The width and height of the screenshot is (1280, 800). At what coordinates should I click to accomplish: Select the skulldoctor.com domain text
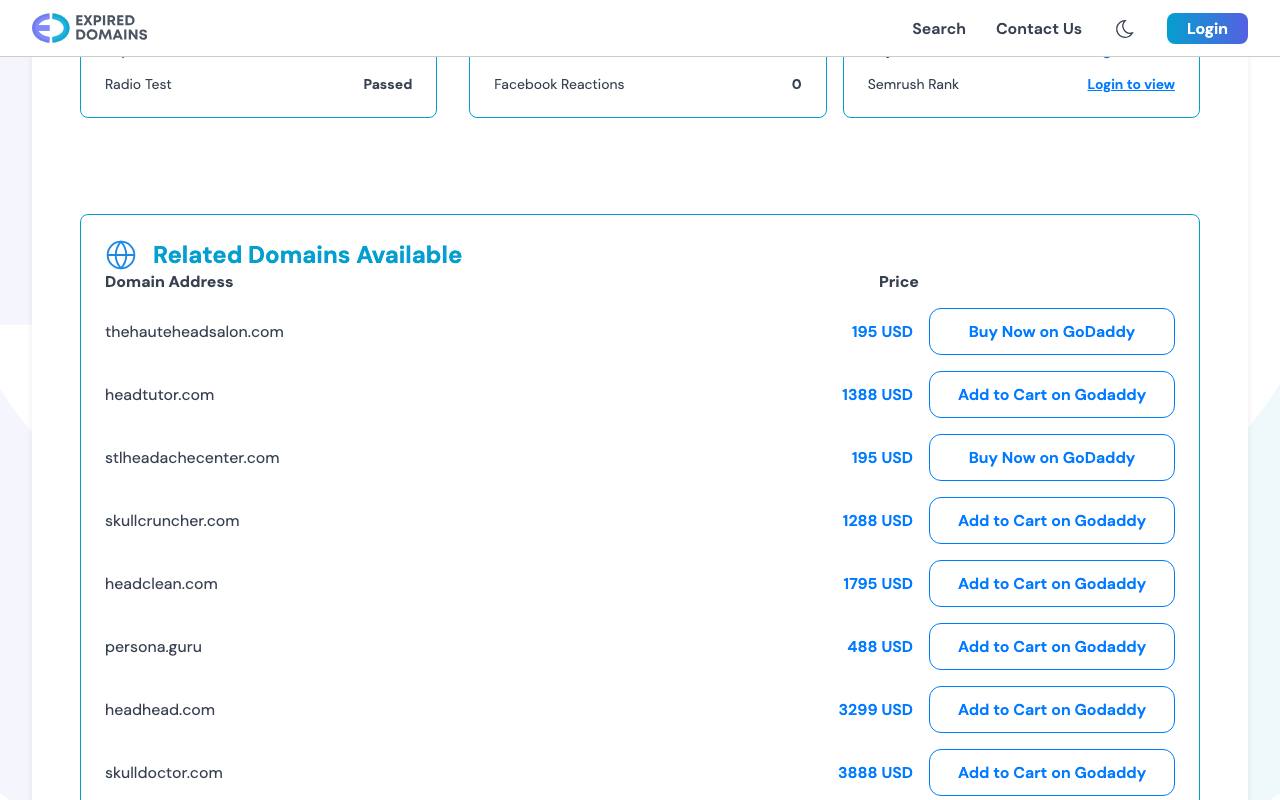164,772
